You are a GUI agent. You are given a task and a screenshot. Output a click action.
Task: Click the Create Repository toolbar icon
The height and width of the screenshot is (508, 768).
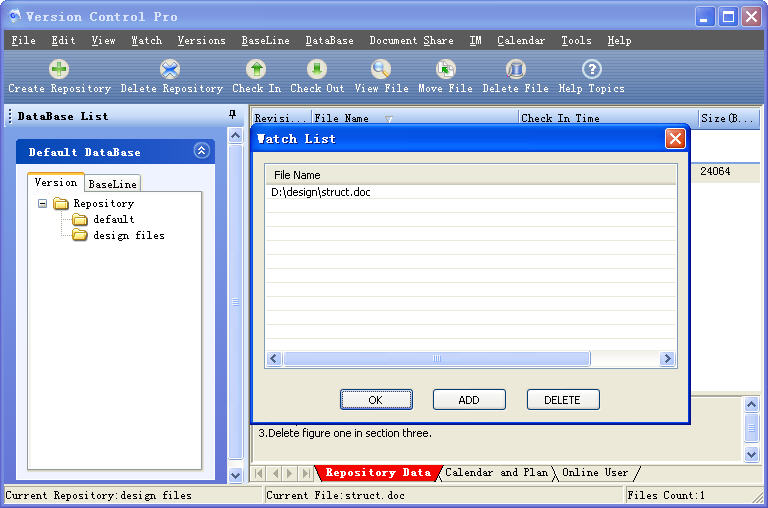click(59, 69)
